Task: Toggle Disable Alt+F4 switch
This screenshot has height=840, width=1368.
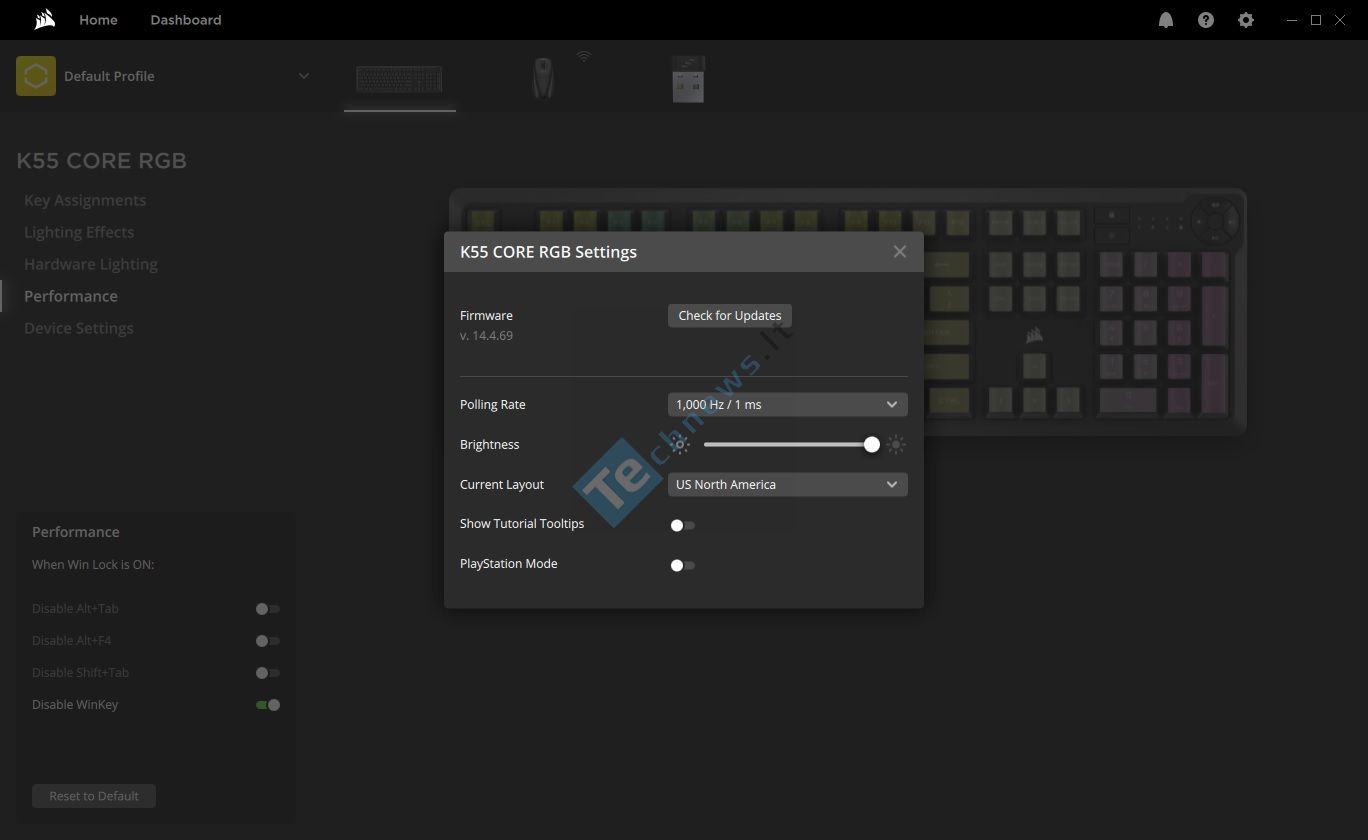Action: (268, 641)
